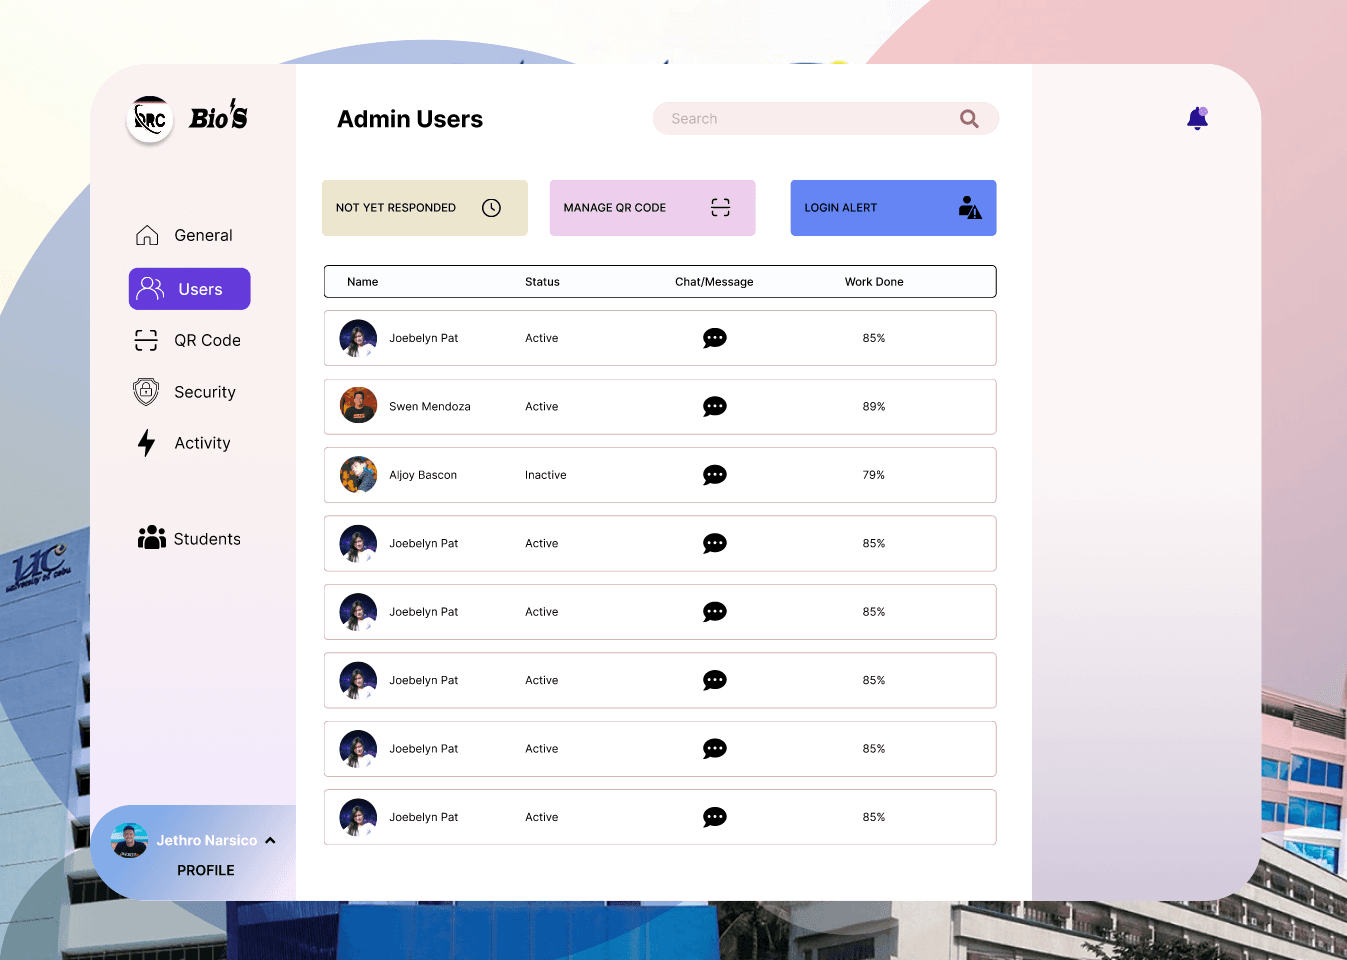Click the people icon in Users menu item
Image resolution: width=1347 pixels, height=960 pixels.
[151, 289]
